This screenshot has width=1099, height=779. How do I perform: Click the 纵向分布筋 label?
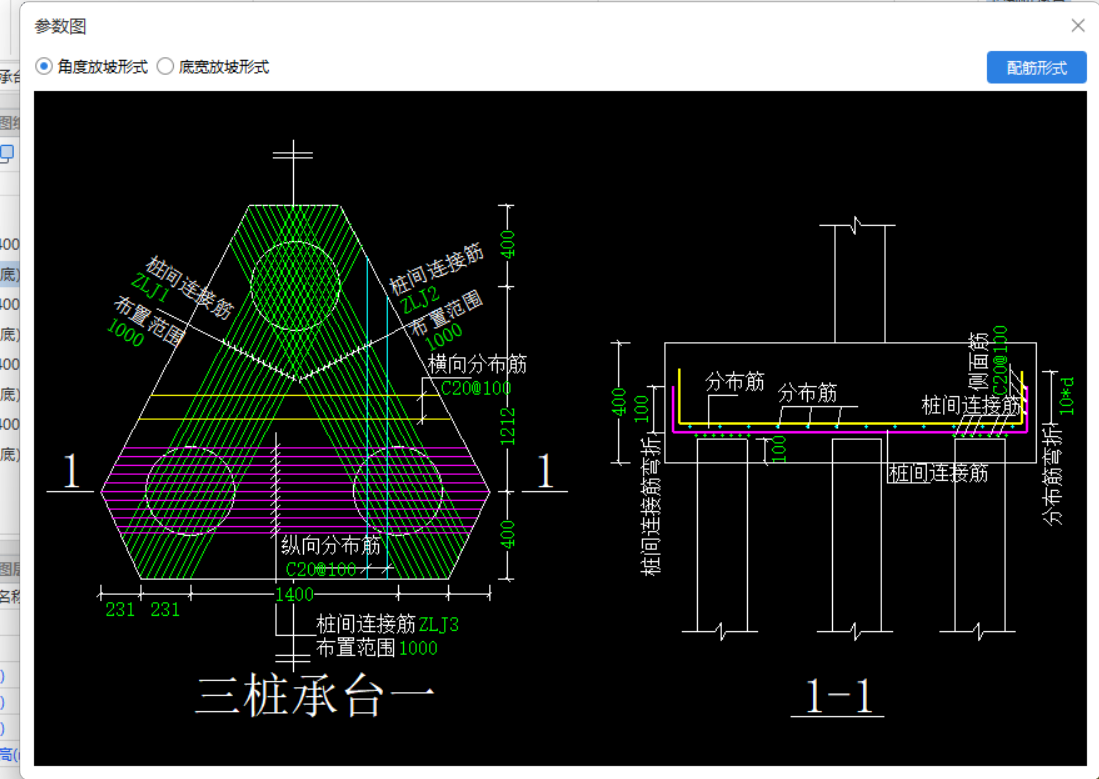[331, 546]
